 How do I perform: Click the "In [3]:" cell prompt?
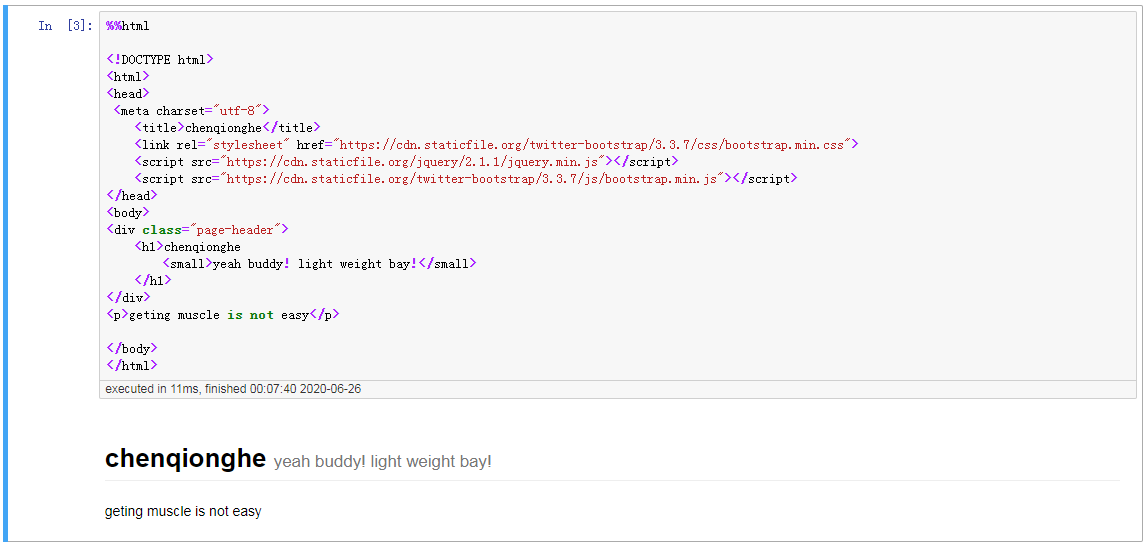[x=66, y=26]
